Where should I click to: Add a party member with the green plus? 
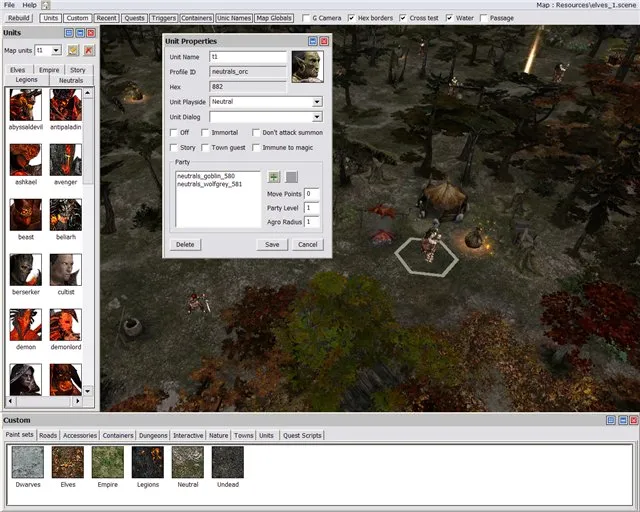(274, 177)
